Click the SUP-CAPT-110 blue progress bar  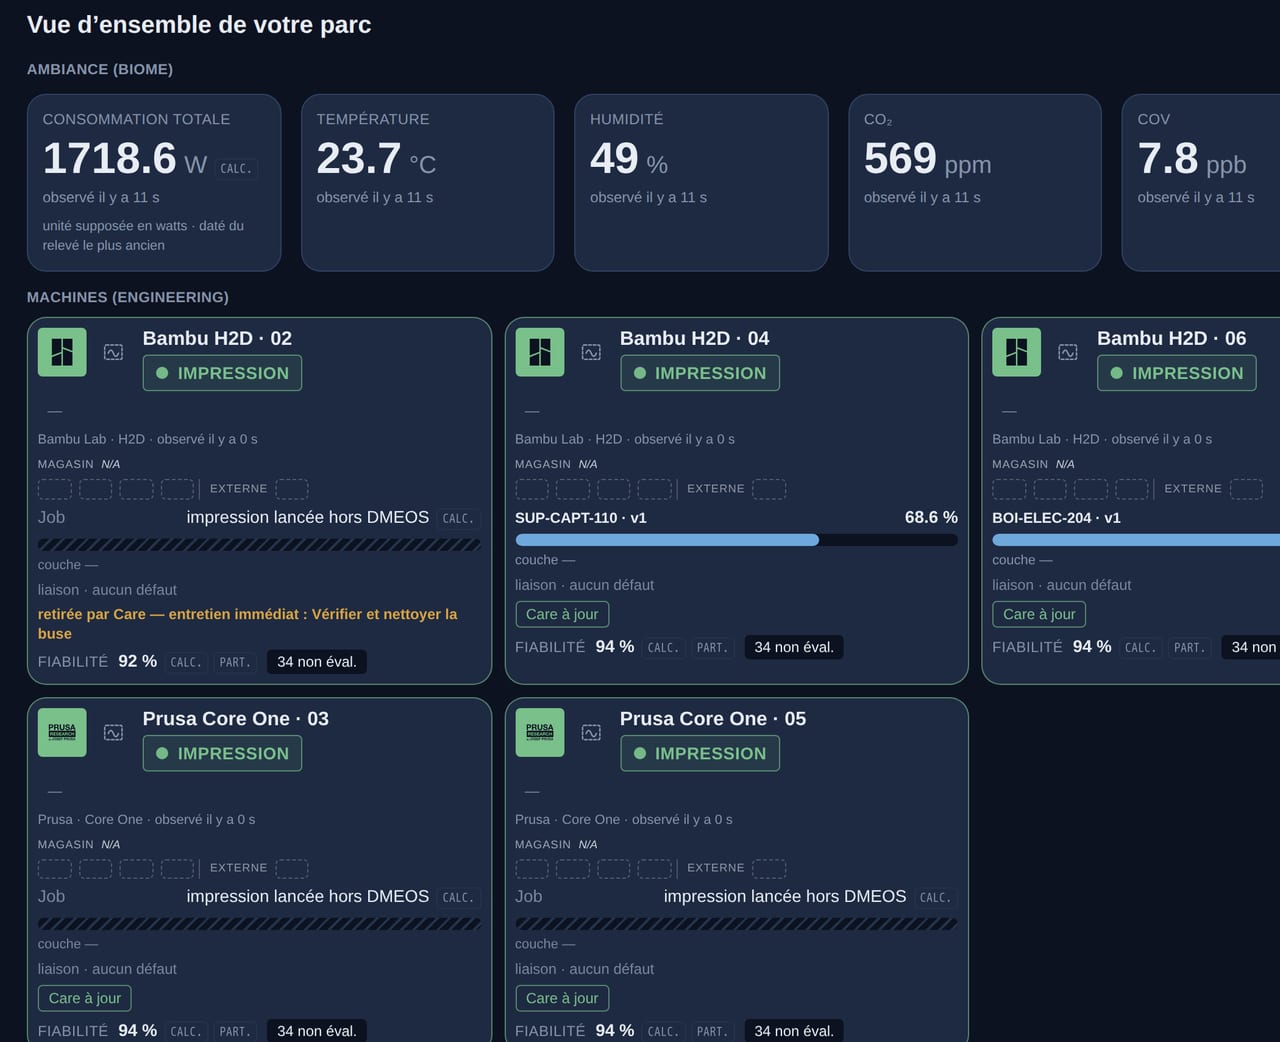736,540
